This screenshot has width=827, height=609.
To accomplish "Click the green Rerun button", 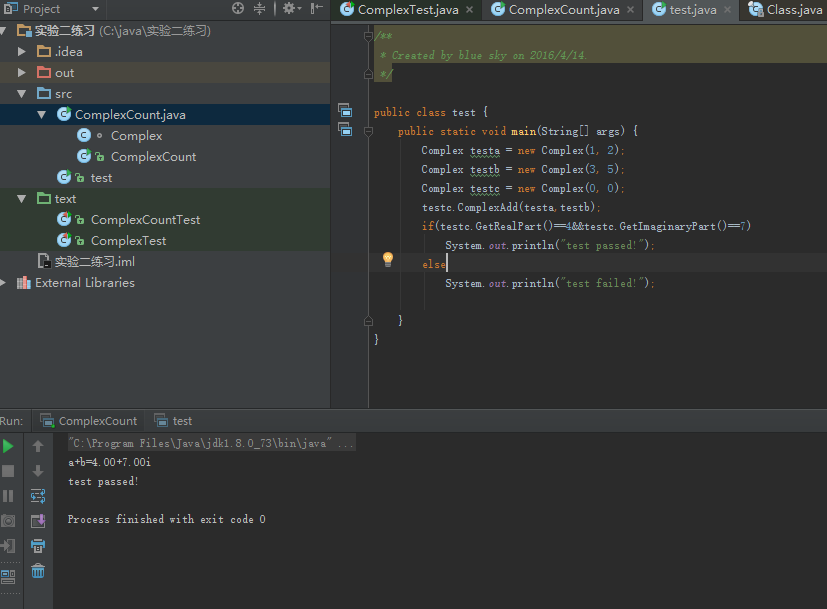I will tap(8, 447).
